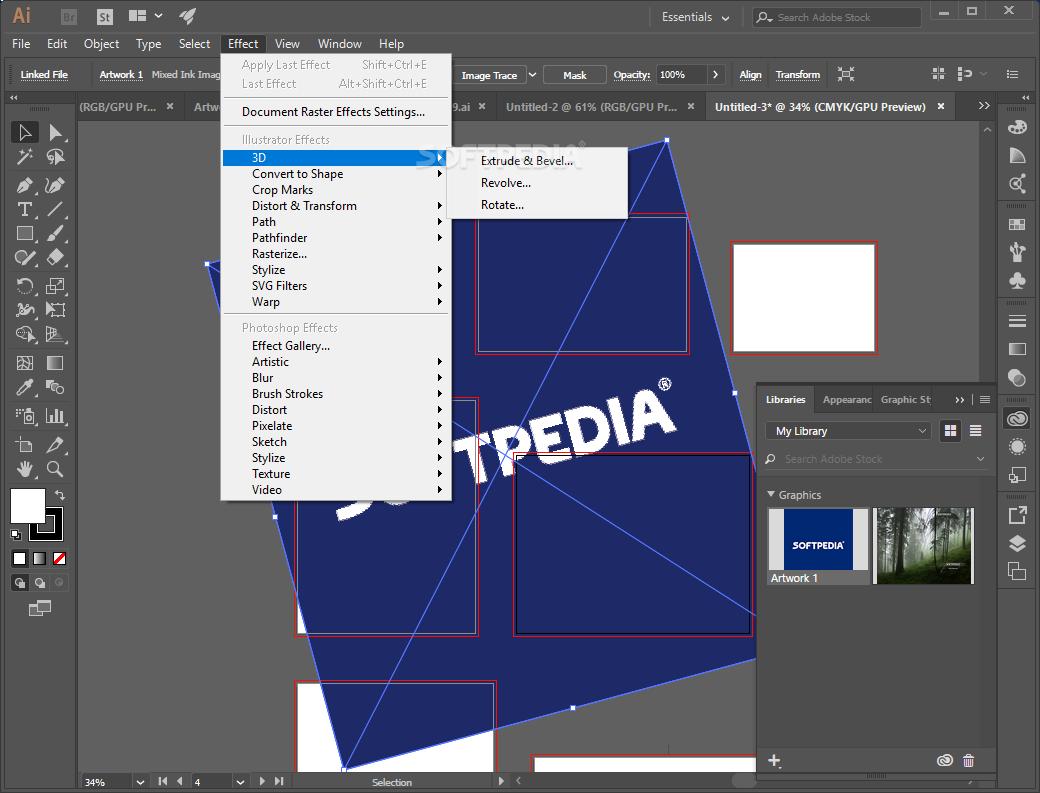
Task: Set paint mode to Gradient
Action: [40, 558]
